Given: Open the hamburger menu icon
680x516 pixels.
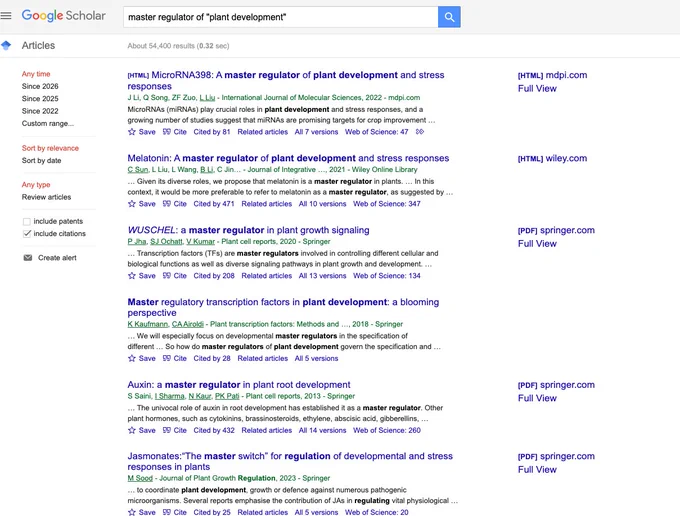Looking at the screenshot, I should click(6, 16).
